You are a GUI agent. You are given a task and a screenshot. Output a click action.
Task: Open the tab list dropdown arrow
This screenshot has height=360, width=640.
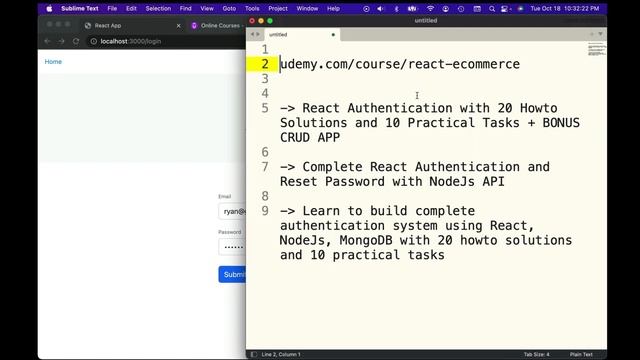pos(600,34)
